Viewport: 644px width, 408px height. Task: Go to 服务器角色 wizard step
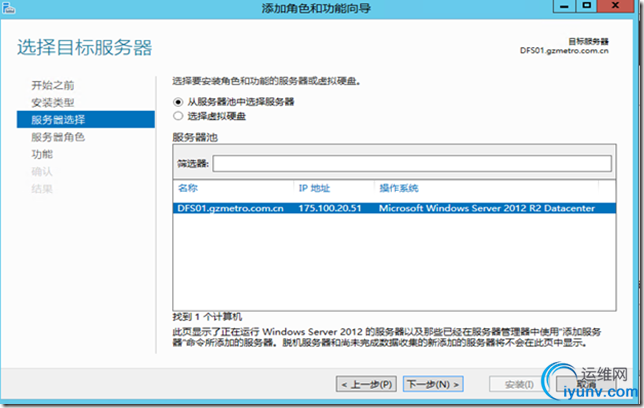click(x=58, y=137)
